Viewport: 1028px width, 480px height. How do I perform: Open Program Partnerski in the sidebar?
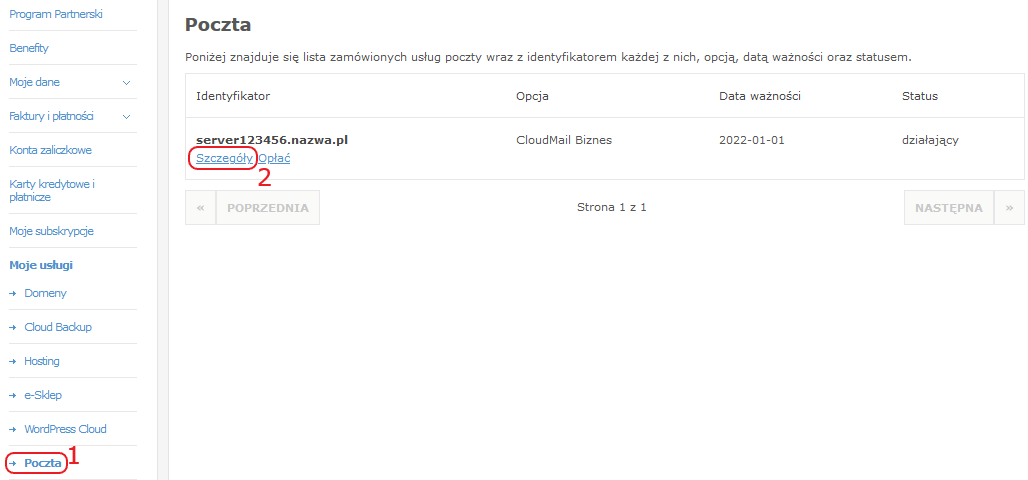click(56, 14)
